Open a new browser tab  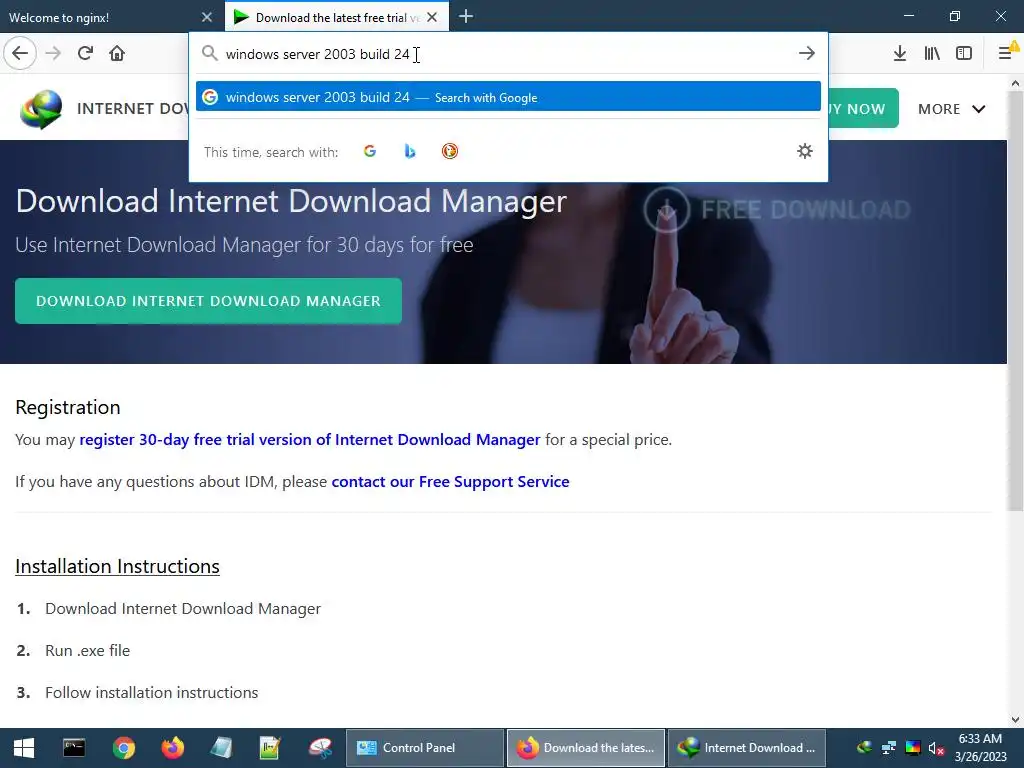466,16
